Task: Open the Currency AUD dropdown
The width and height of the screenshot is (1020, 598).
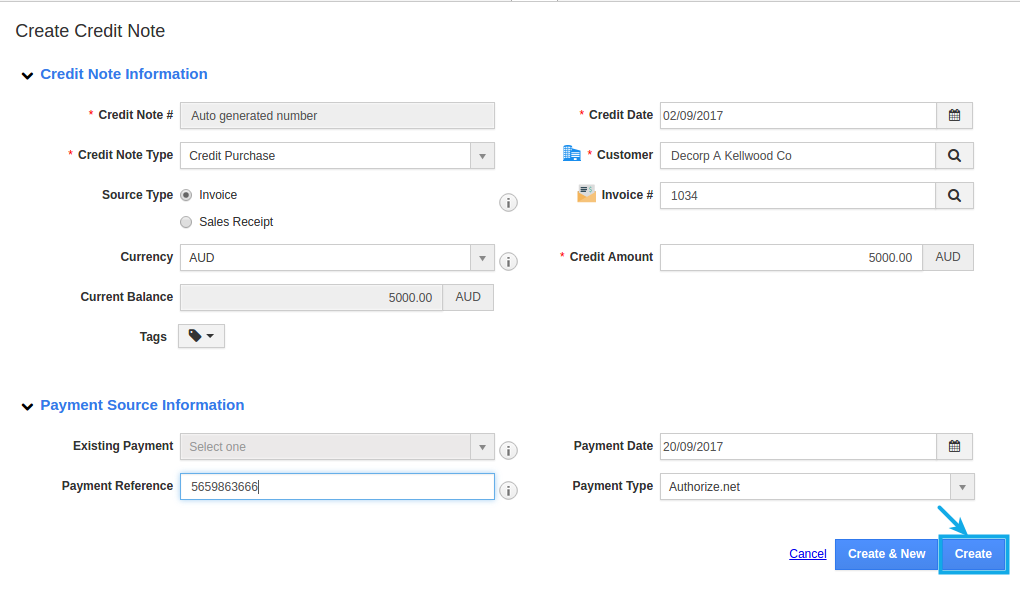Action: (x=482, y=258)
